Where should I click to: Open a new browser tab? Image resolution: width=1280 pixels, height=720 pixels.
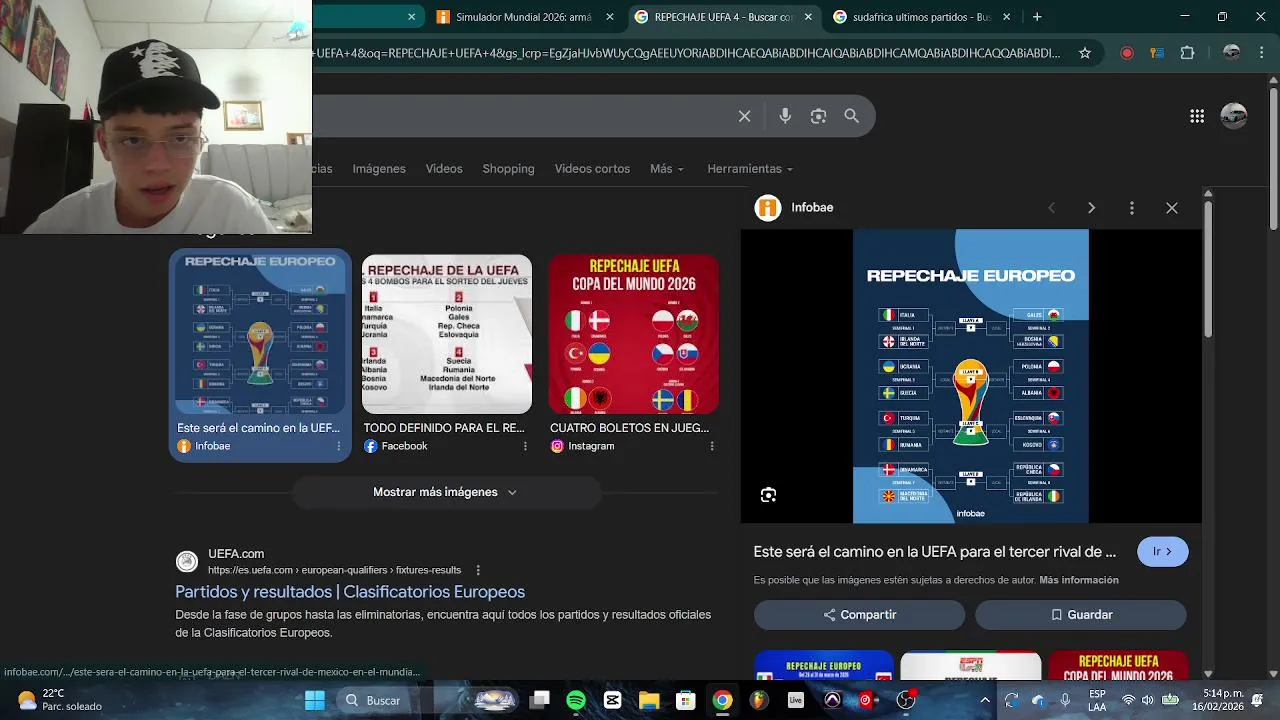(x=1037, y=17)
